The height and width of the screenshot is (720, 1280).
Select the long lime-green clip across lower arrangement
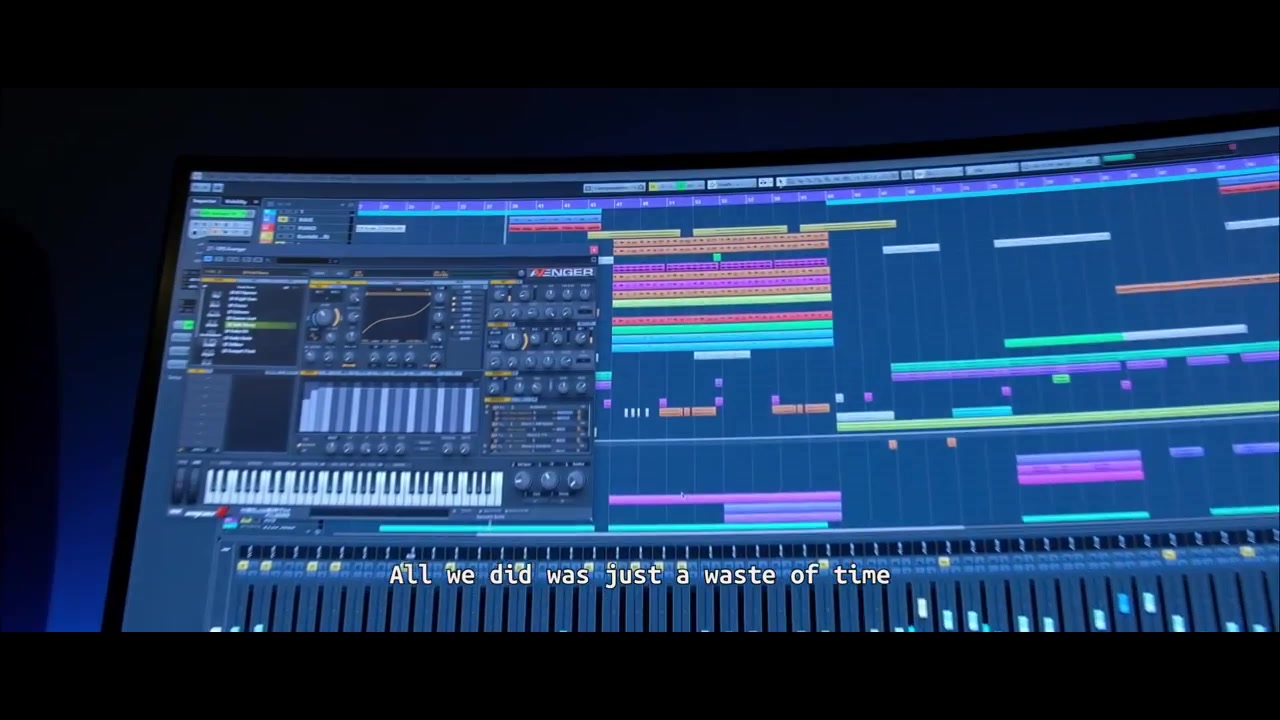tap(1058, 417)
